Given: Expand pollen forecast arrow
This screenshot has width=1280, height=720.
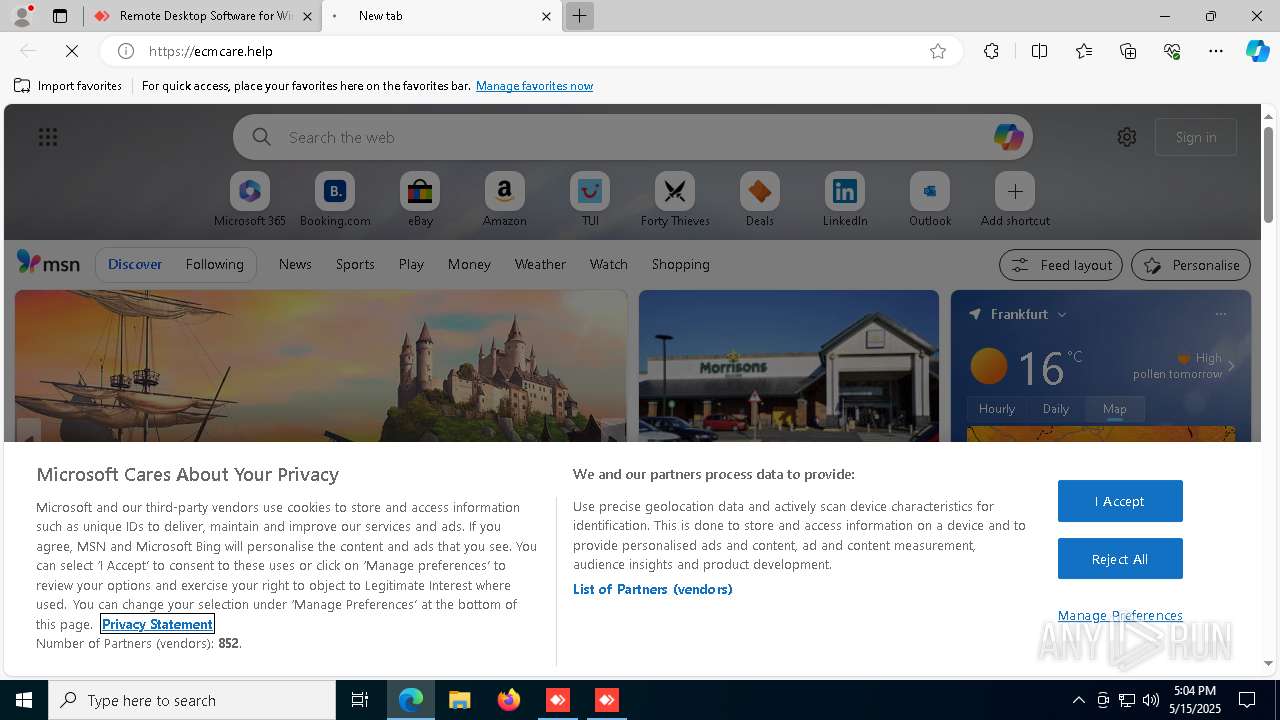Looking at the screenshot, I should (1231, 366).
